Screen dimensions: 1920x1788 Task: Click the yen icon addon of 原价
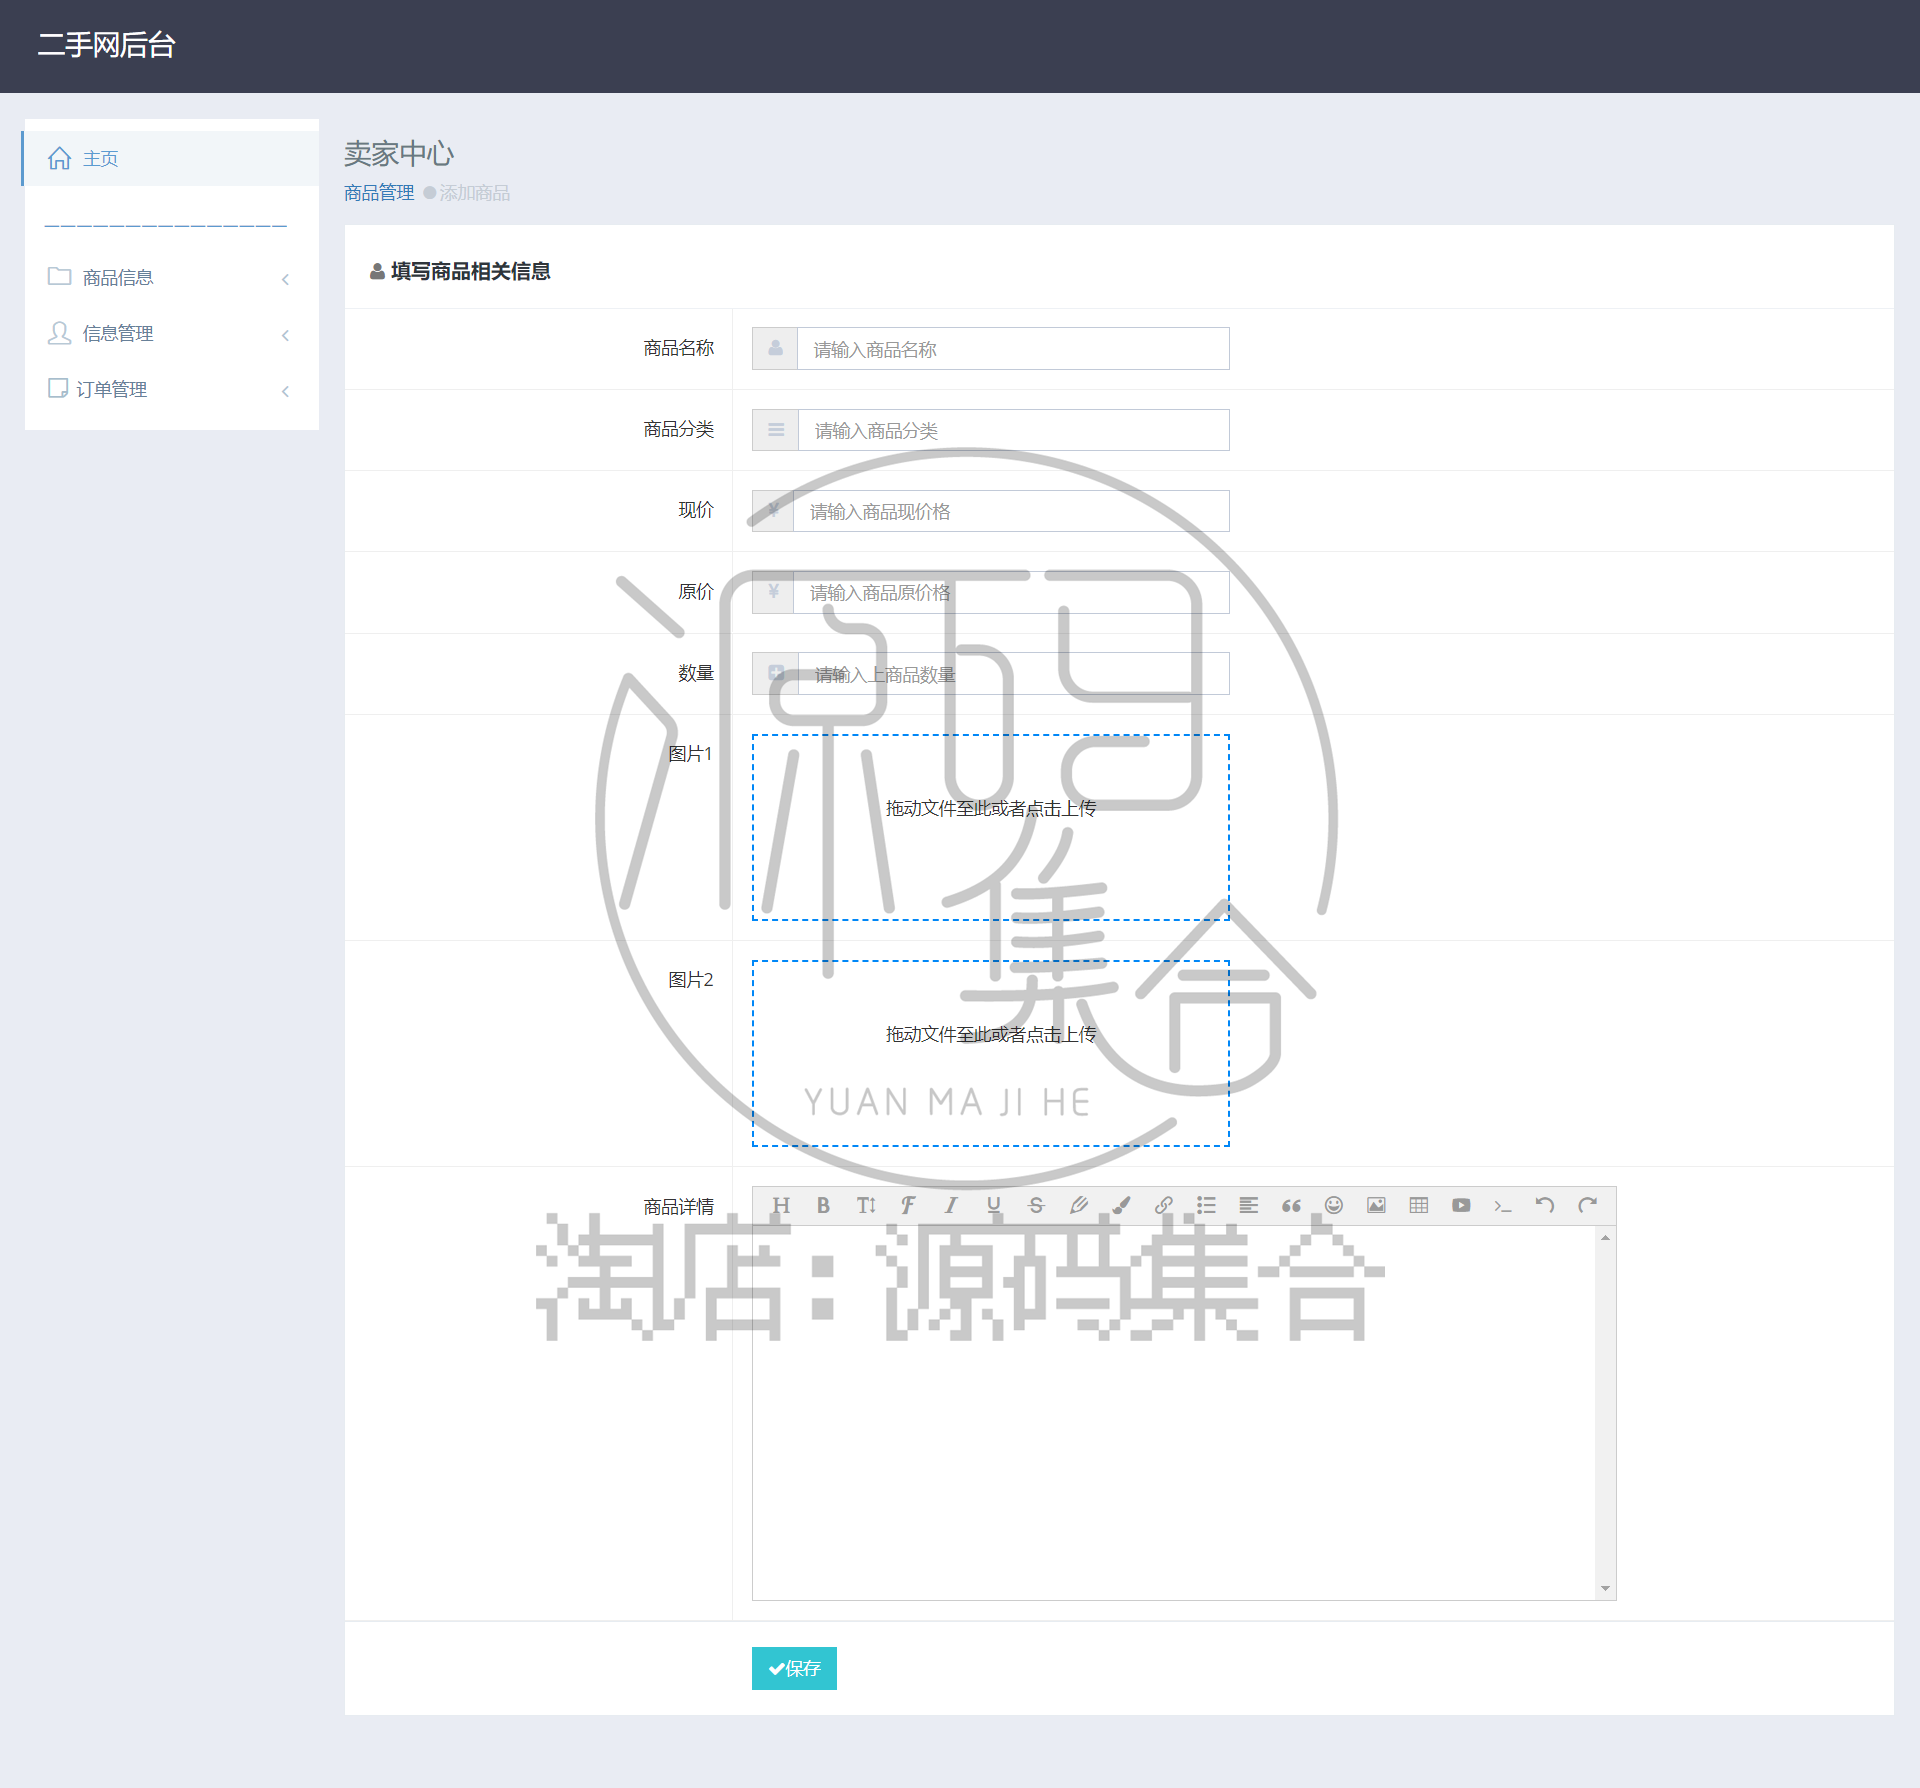tap(773, 593)
